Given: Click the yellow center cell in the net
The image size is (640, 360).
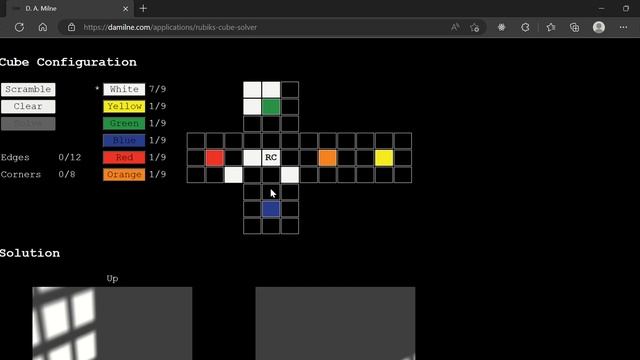Looking at the screenshot, I should tap(384, 158).
